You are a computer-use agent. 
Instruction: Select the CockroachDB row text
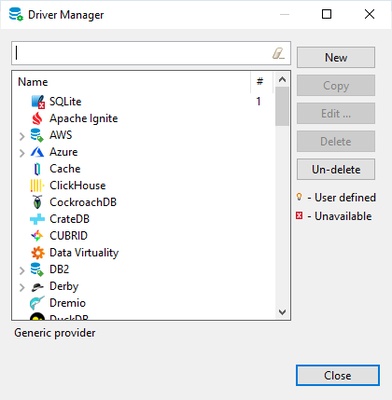coord(83,202)
